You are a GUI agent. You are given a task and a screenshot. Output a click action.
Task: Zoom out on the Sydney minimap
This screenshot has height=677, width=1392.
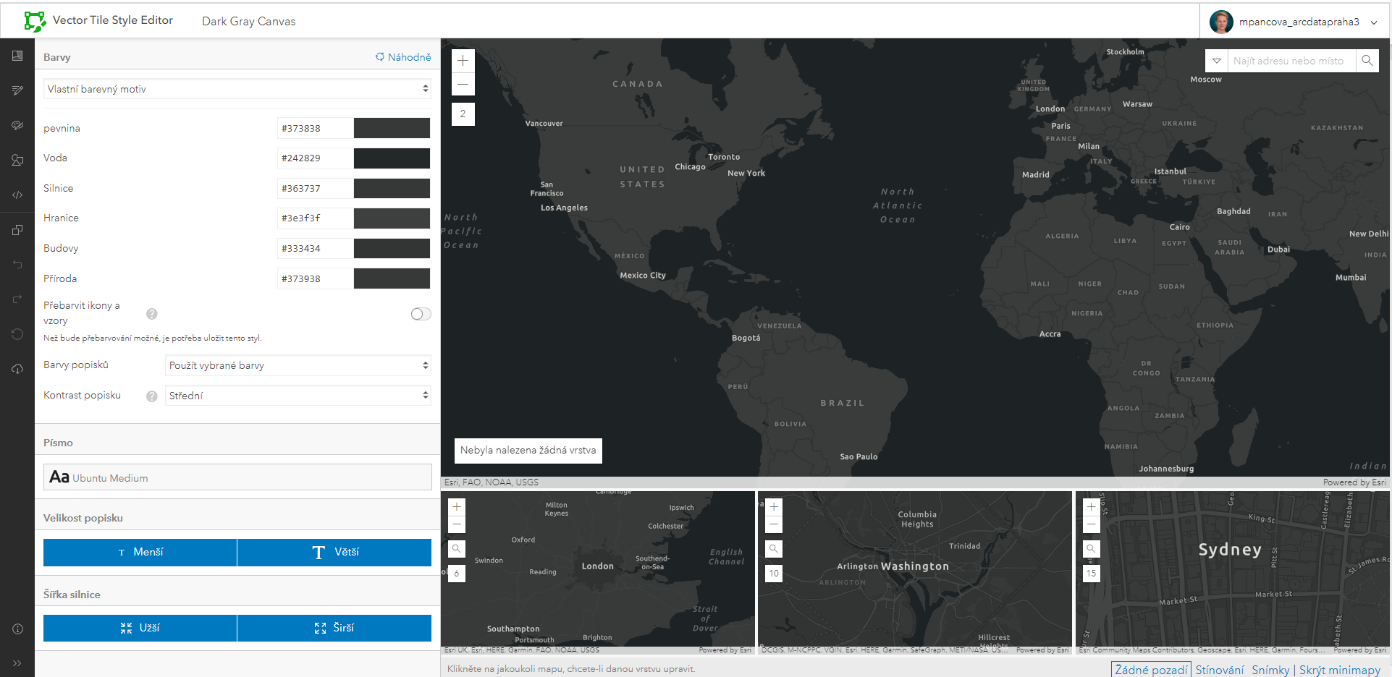point(1091,524)
